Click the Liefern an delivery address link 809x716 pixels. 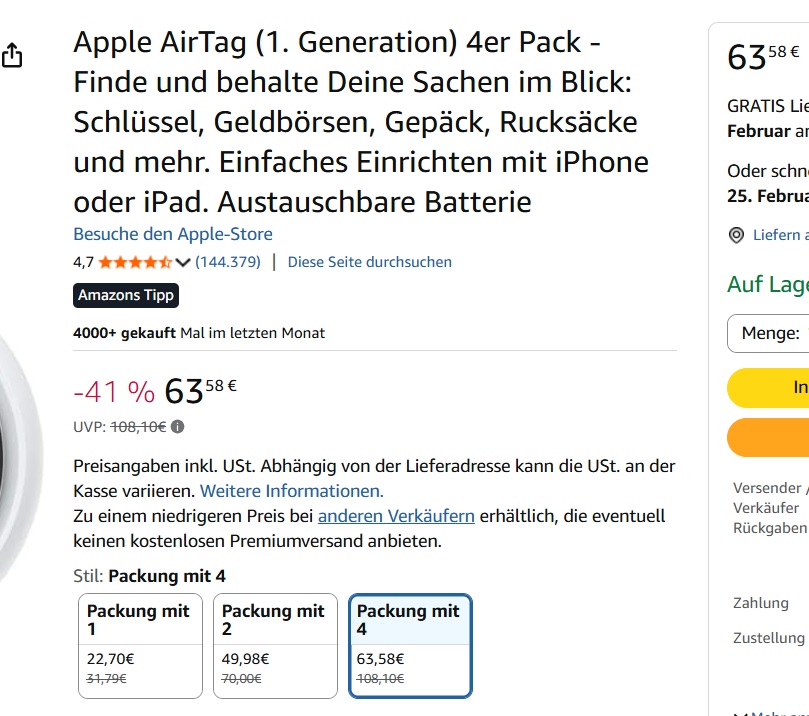[780, 235]
